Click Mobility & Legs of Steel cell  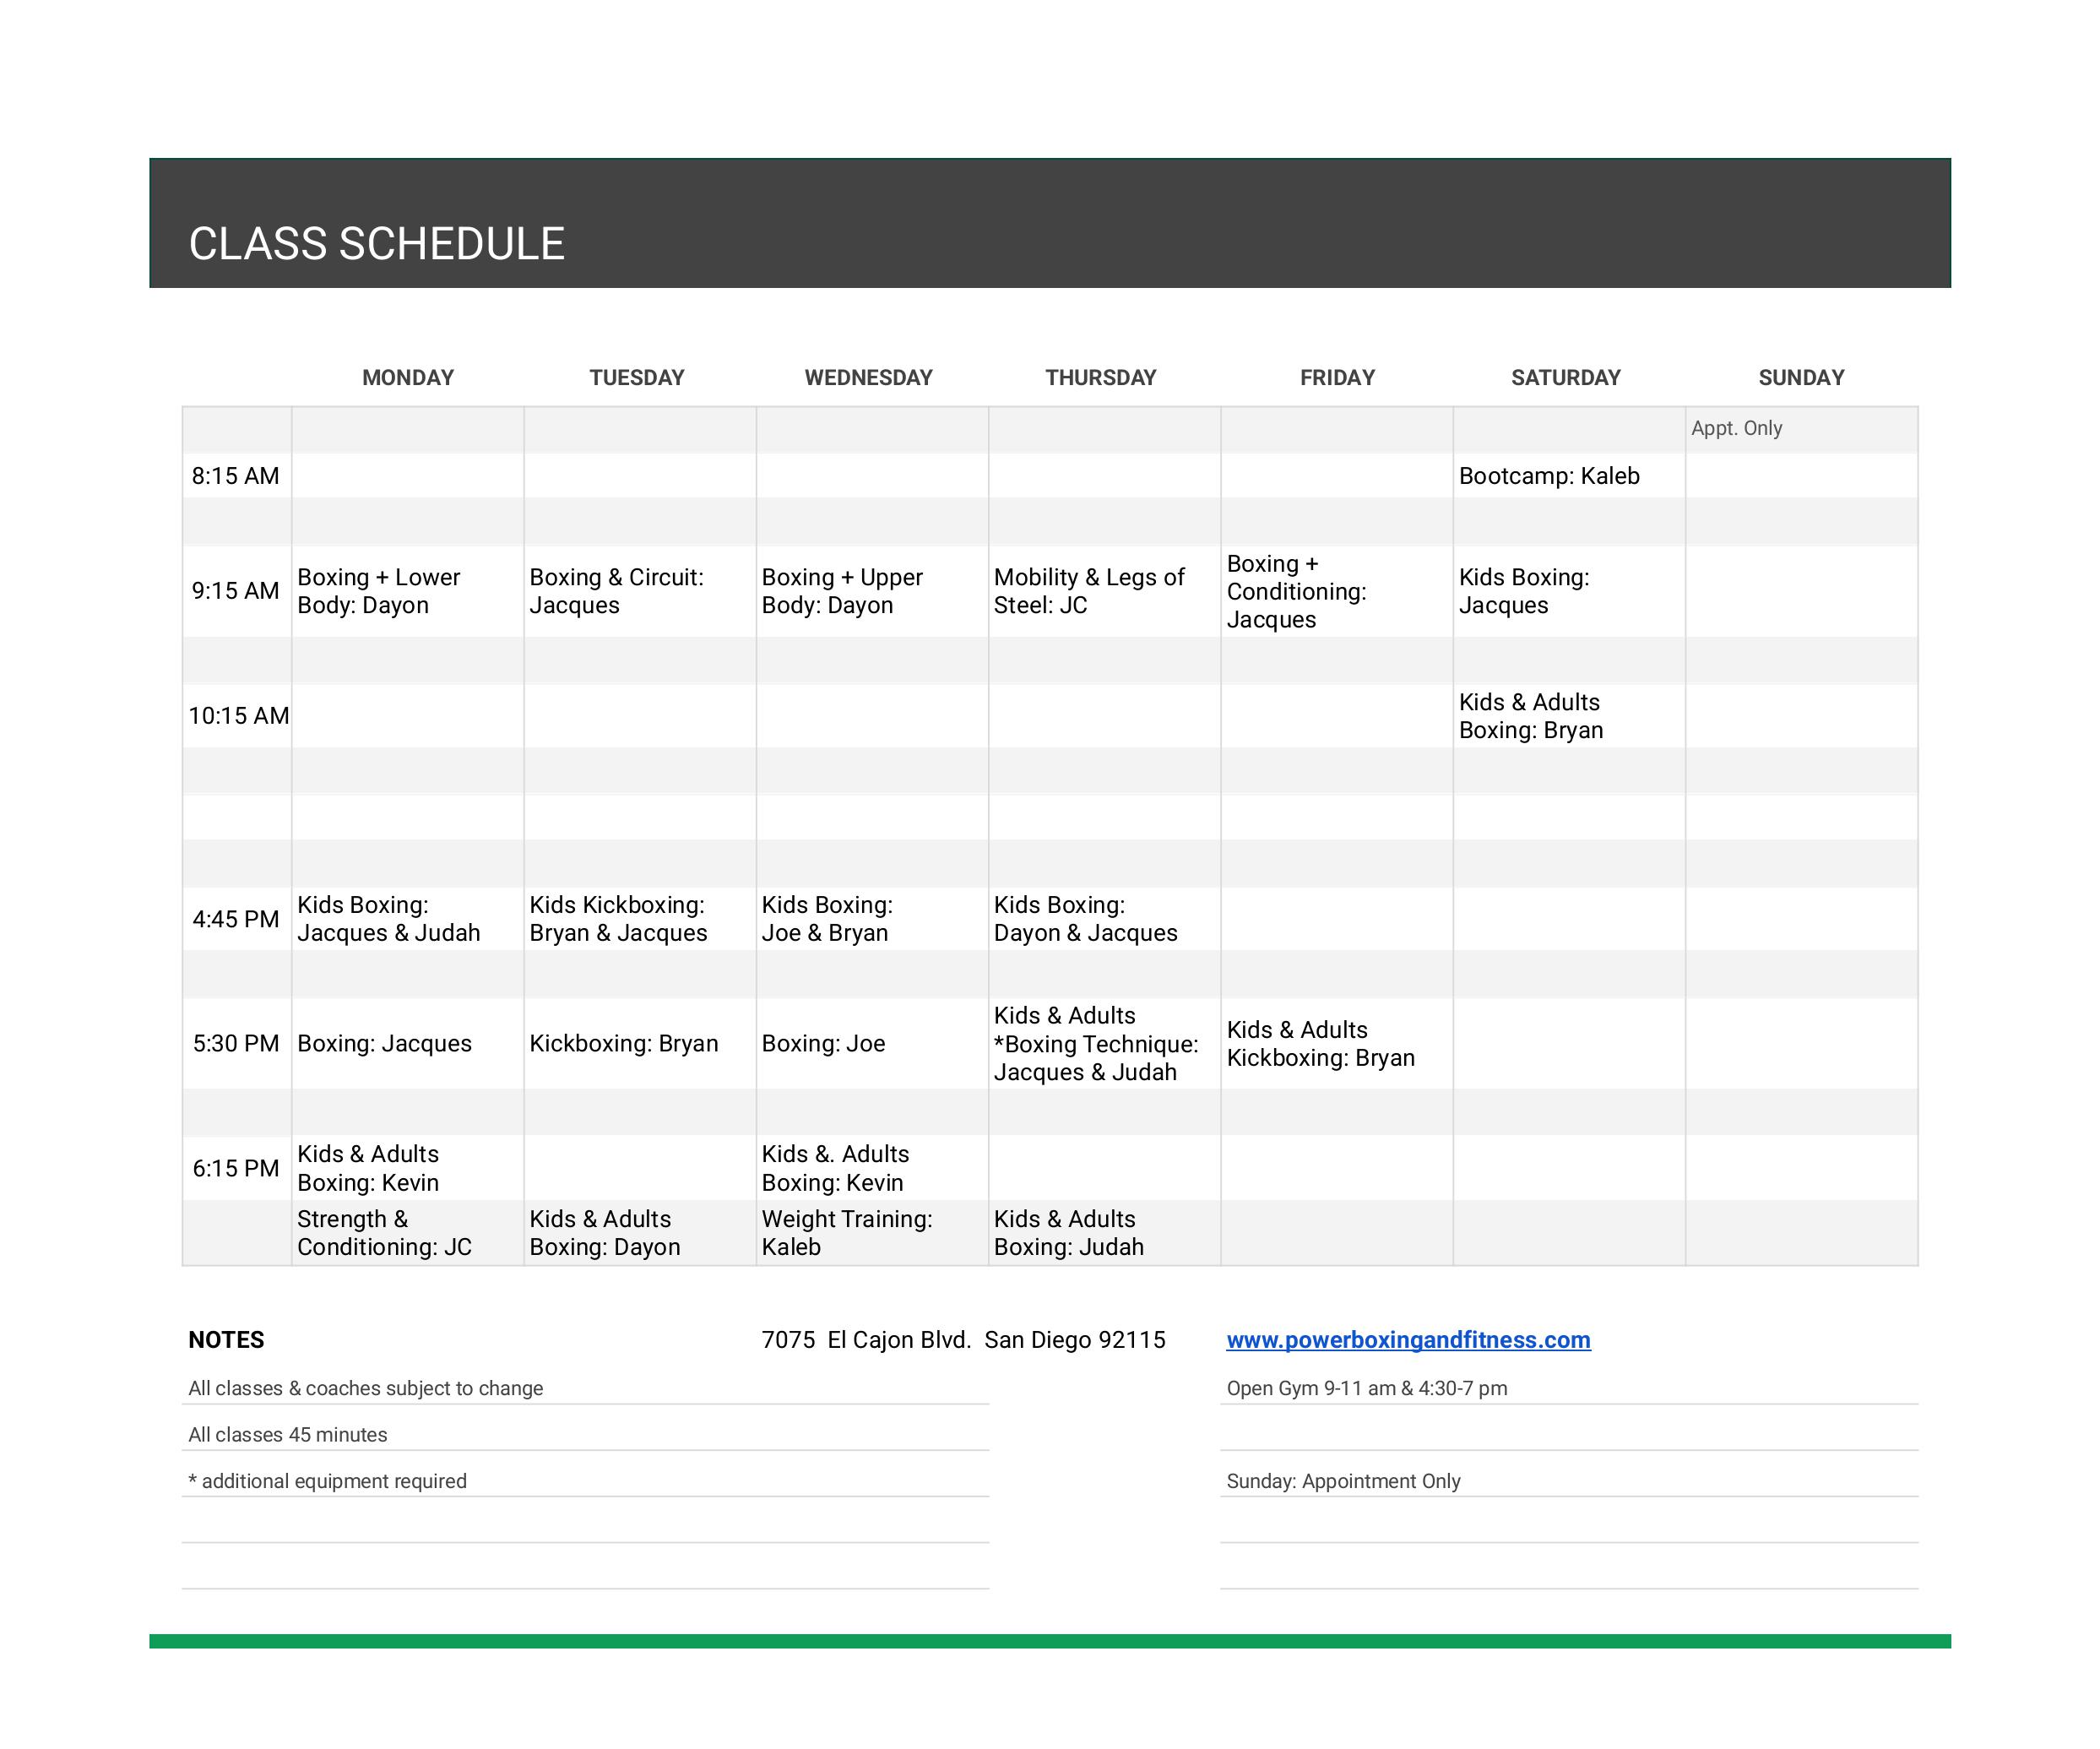click(1088, 591)
